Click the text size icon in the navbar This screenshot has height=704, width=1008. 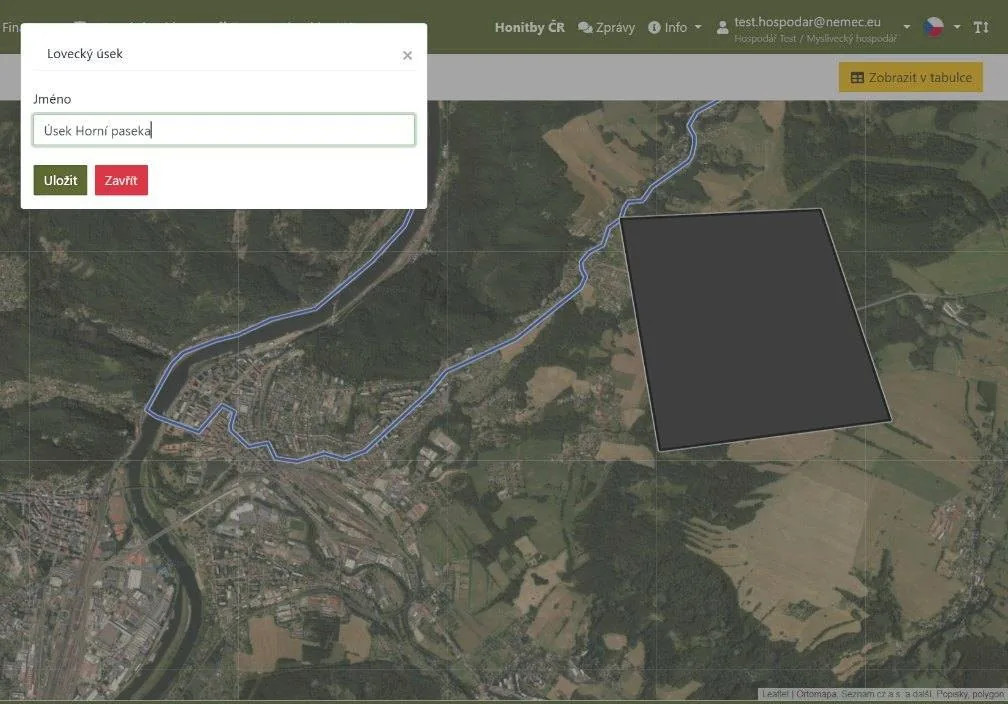[981, 27]
